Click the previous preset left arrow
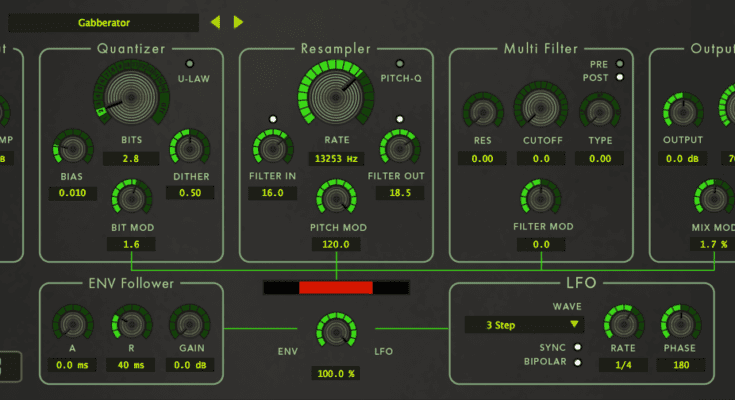The height and width of the screenshot is (400, 735). (216, 21)
